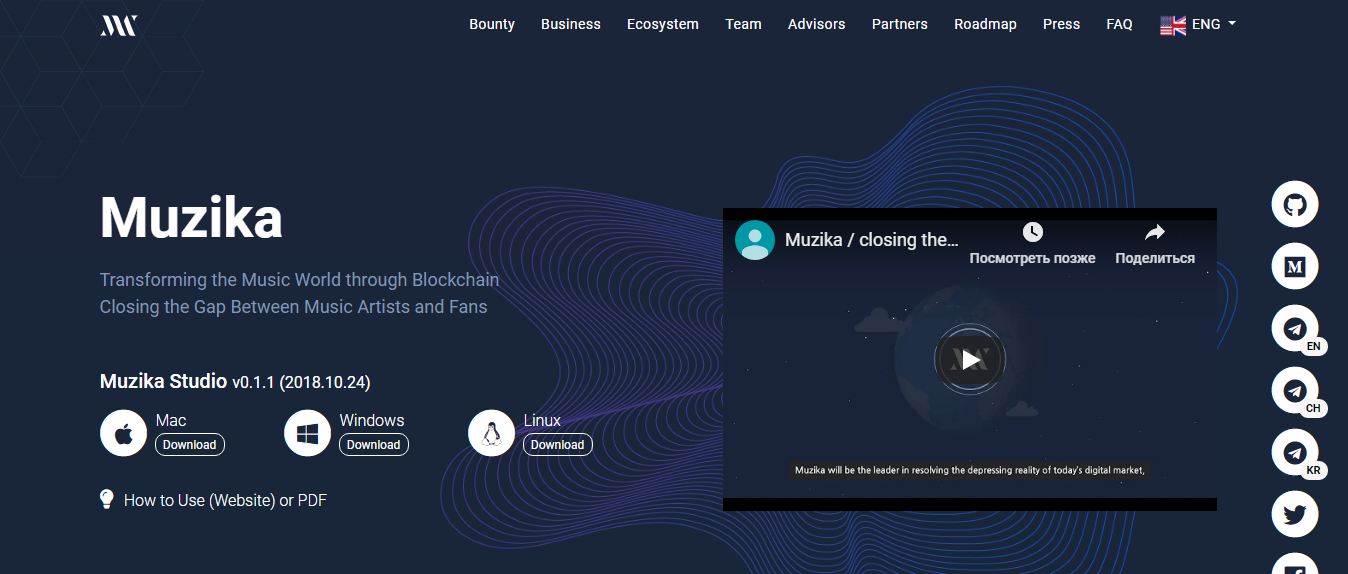
Task: Go to the Advisors menu item
Action: (816, 24)
